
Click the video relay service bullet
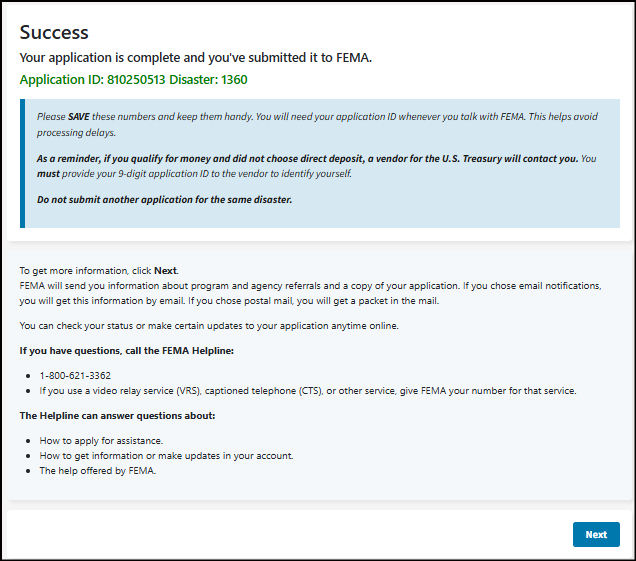[x=320, y=390]
